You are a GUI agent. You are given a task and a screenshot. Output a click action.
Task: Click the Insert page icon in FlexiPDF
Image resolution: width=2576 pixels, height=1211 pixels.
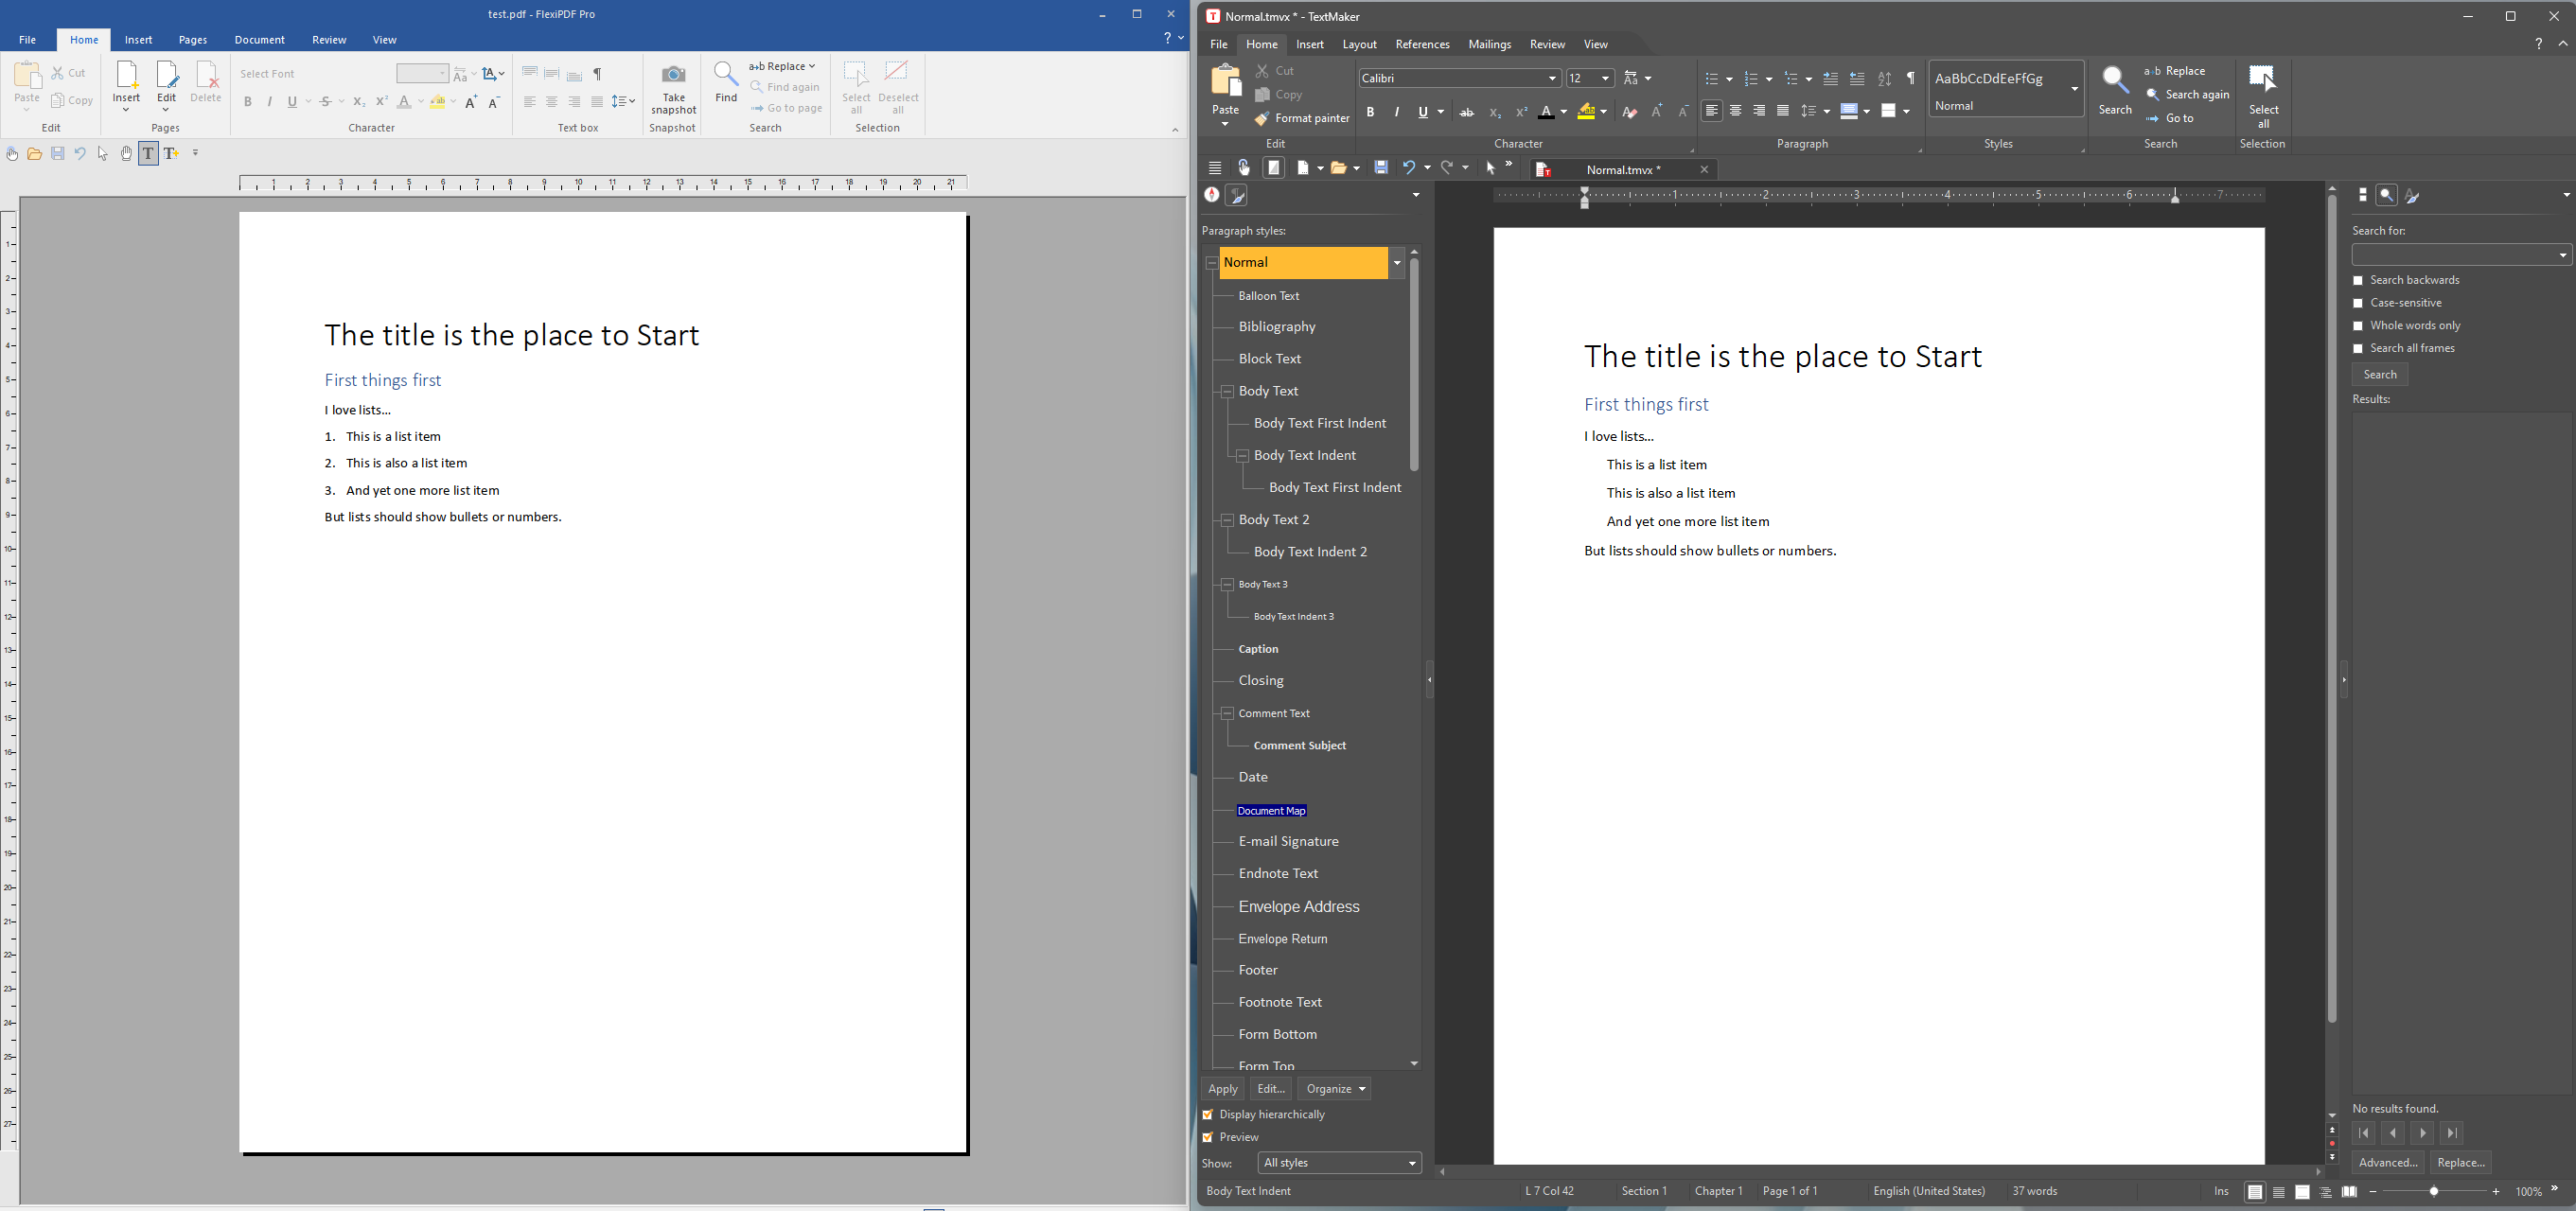pos(126,77)
